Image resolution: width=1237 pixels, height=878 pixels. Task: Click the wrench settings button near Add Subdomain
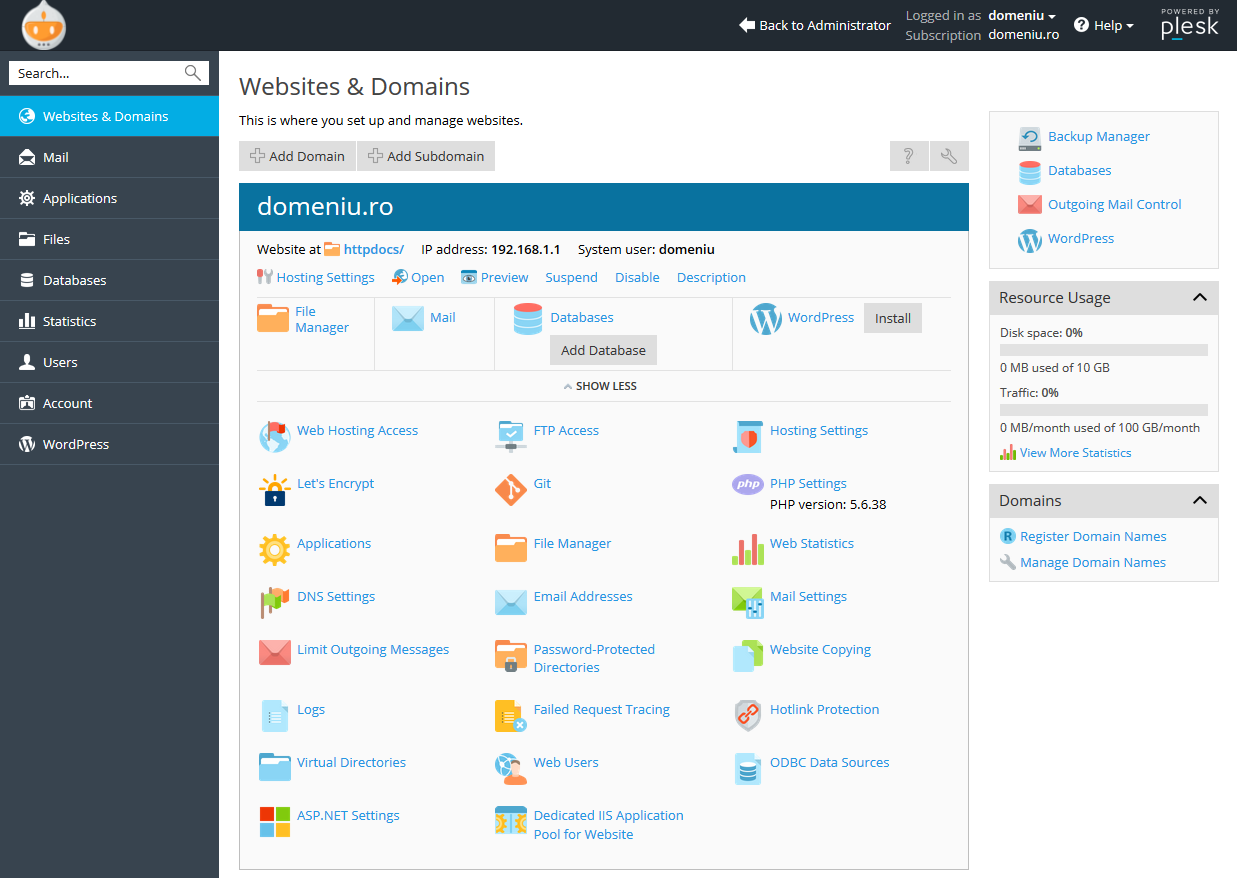click(x=949, y=156)
